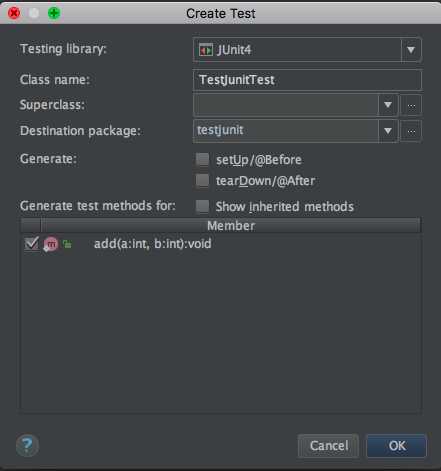Open Destination package browse ellipsis button
The width and height of the screenshot is (441, 471).
click(x=411, y=131)
